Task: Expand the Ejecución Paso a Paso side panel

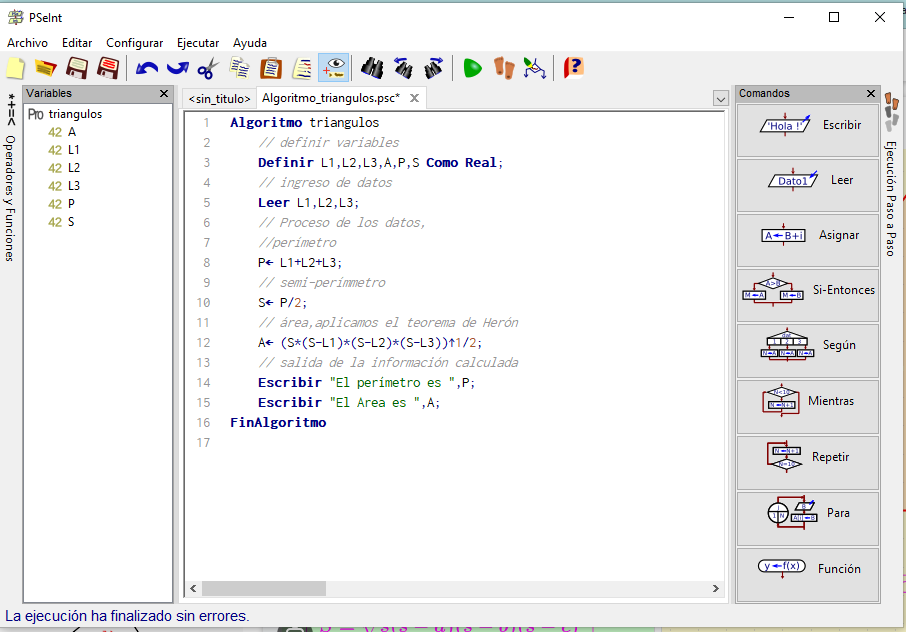Action: [x=892, y=176]
